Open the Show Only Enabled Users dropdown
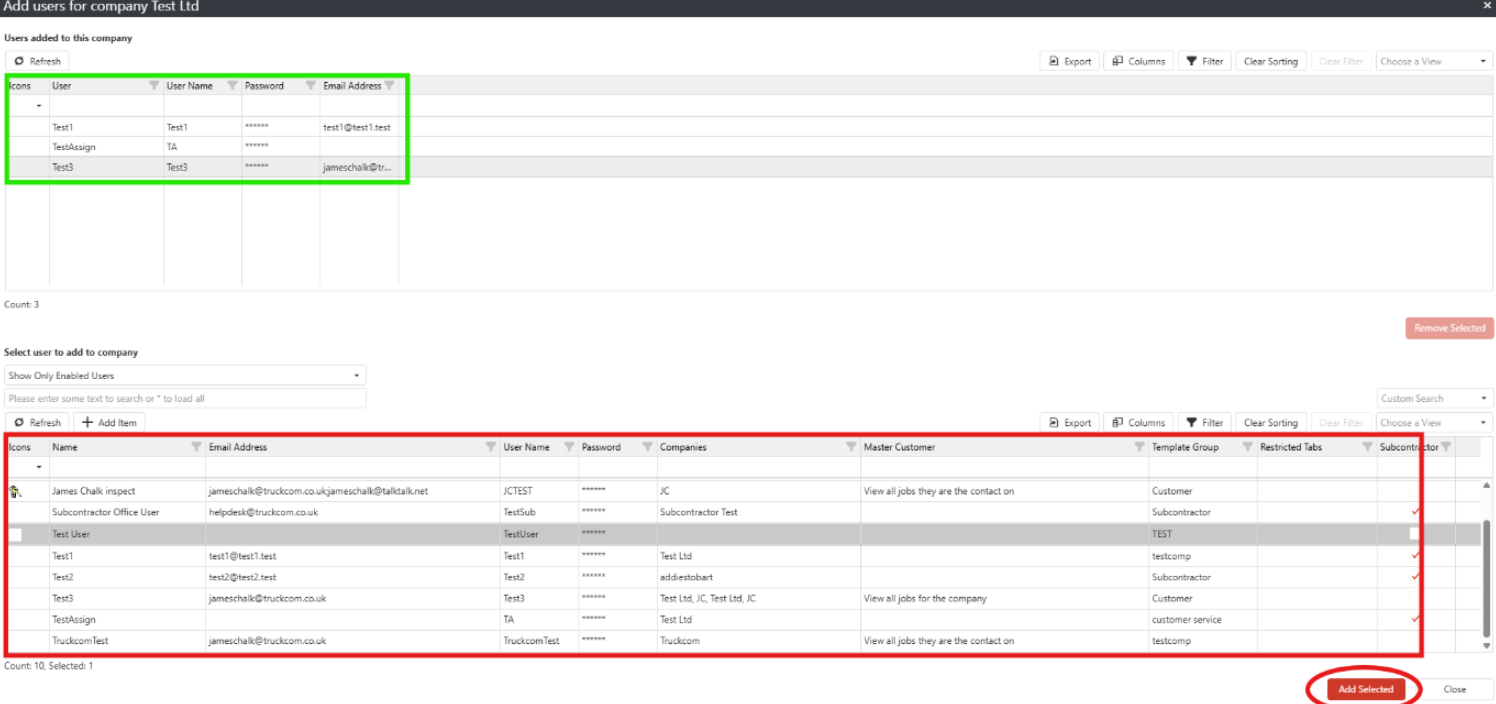Viewport: 1496px width, 704px height. click(x=185, y=376)
